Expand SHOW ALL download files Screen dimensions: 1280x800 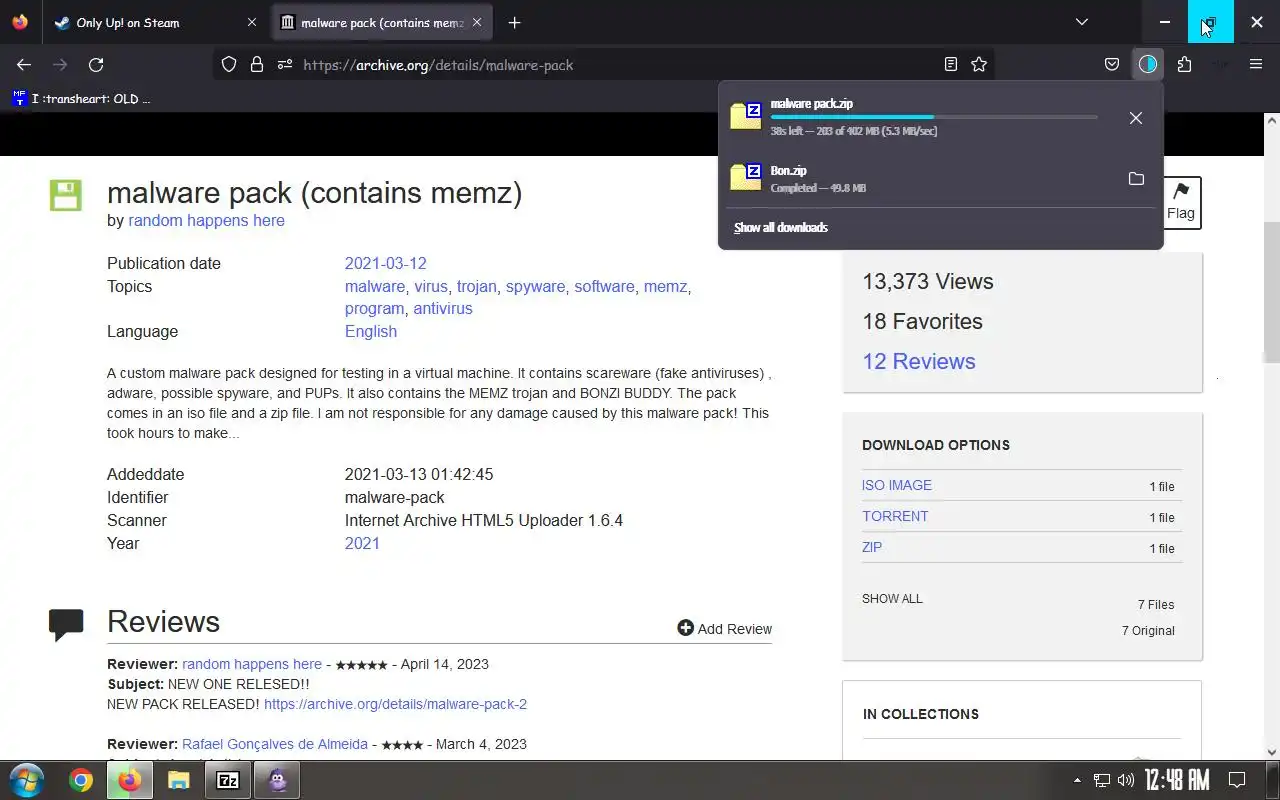(892, 598)
